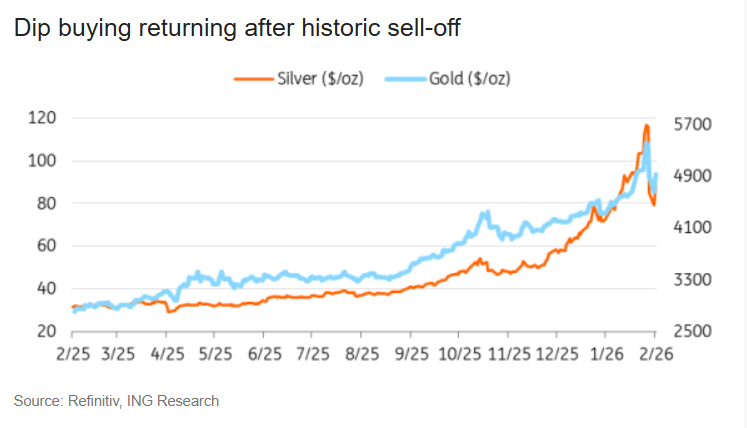Click the 6/25 date on x-axis
747x428 pixels.
[x=265, y=354]
